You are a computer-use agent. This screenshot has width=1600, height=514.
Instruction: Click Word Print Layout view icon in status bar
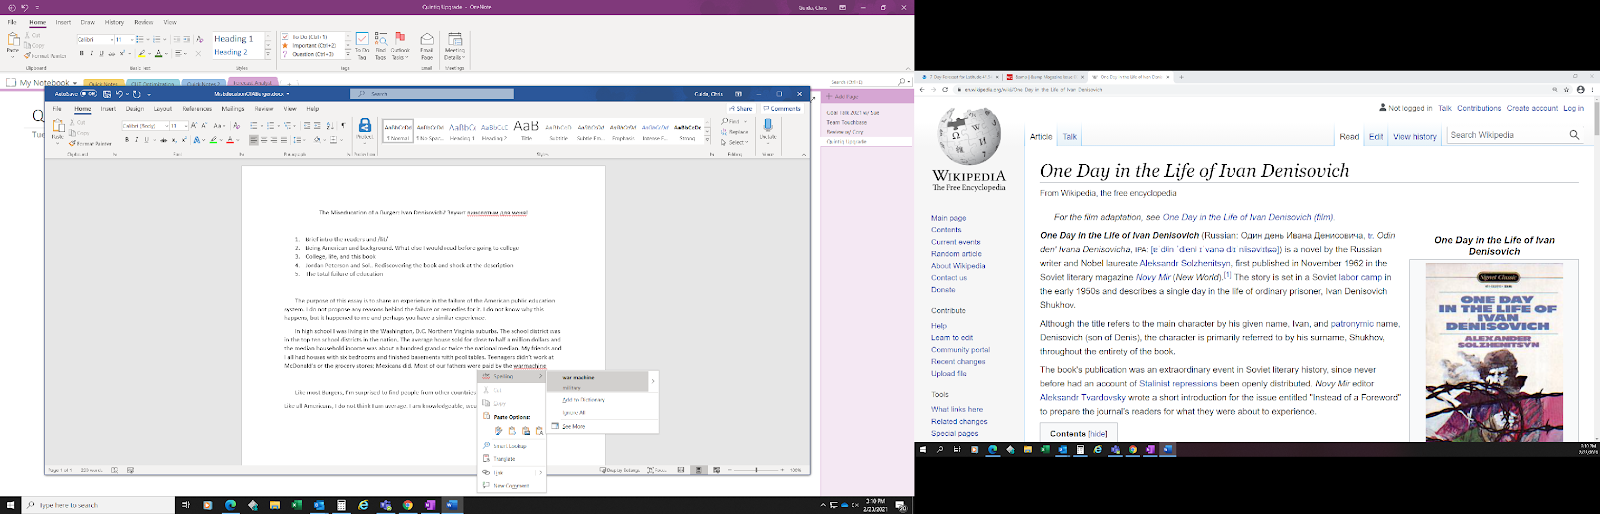(698, 470)
